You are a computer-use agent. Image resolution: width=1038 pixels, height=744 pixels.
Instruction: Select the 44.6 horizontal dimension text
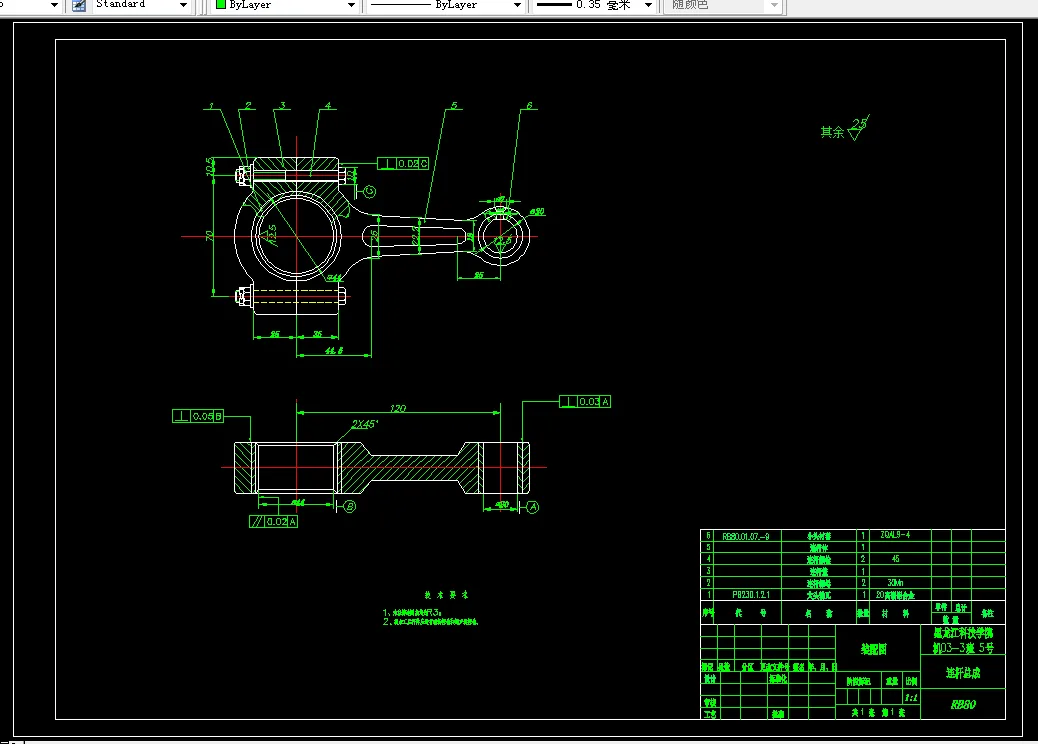[334, 351]
